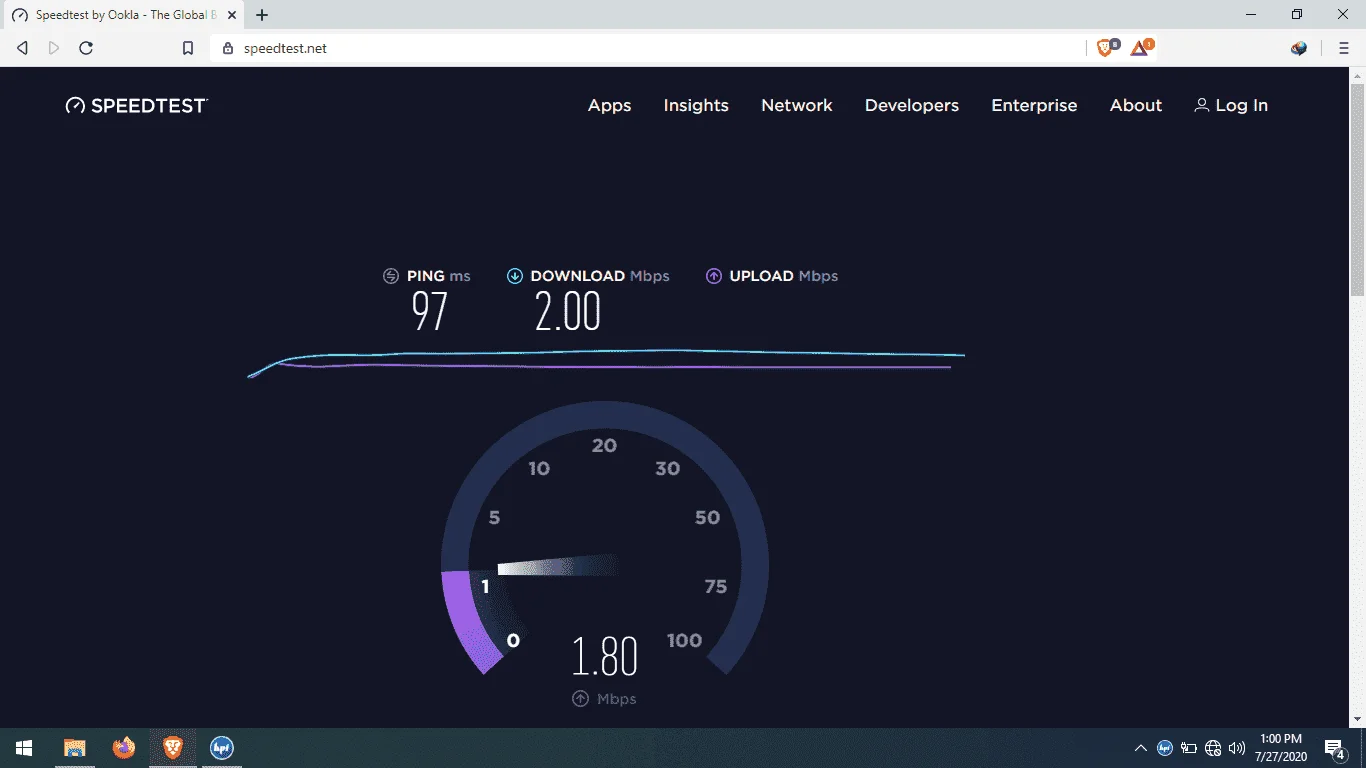The image size is (1366, 768).
Task: Minimize the browser window
Action: pos(1251,15)
